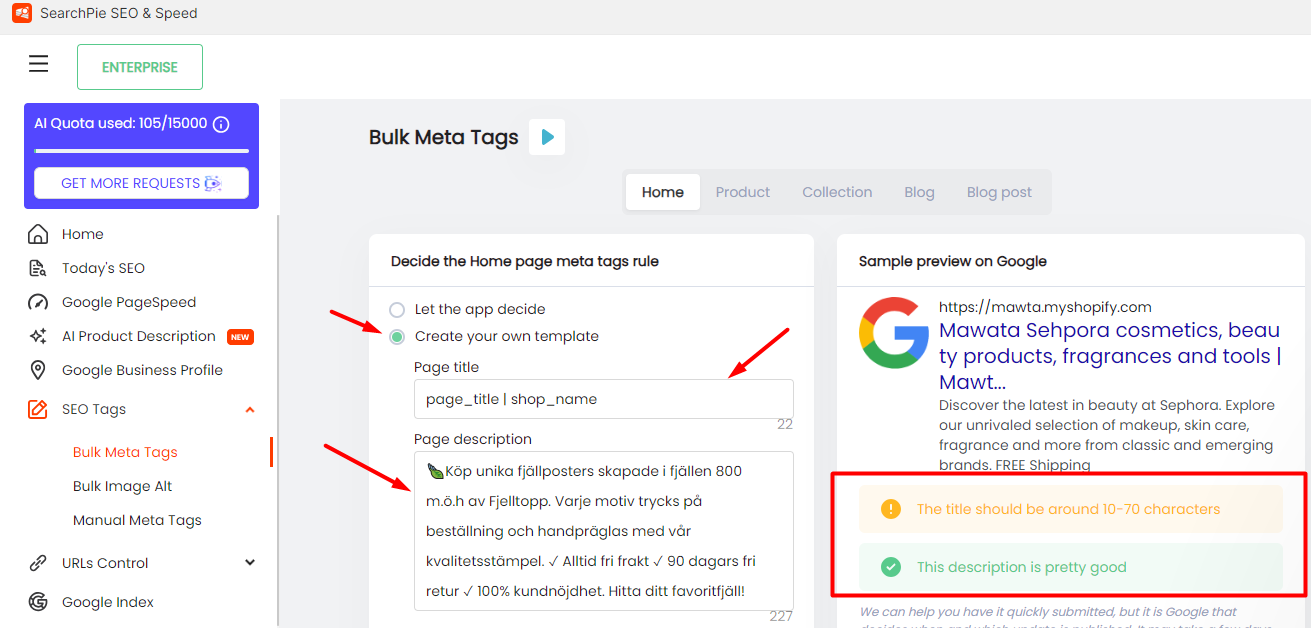The height and width of the screenshot is (628, 1311).
Task: Click the 'Bulk Meta Tags' page heading
Action: [x=443, y=137]
